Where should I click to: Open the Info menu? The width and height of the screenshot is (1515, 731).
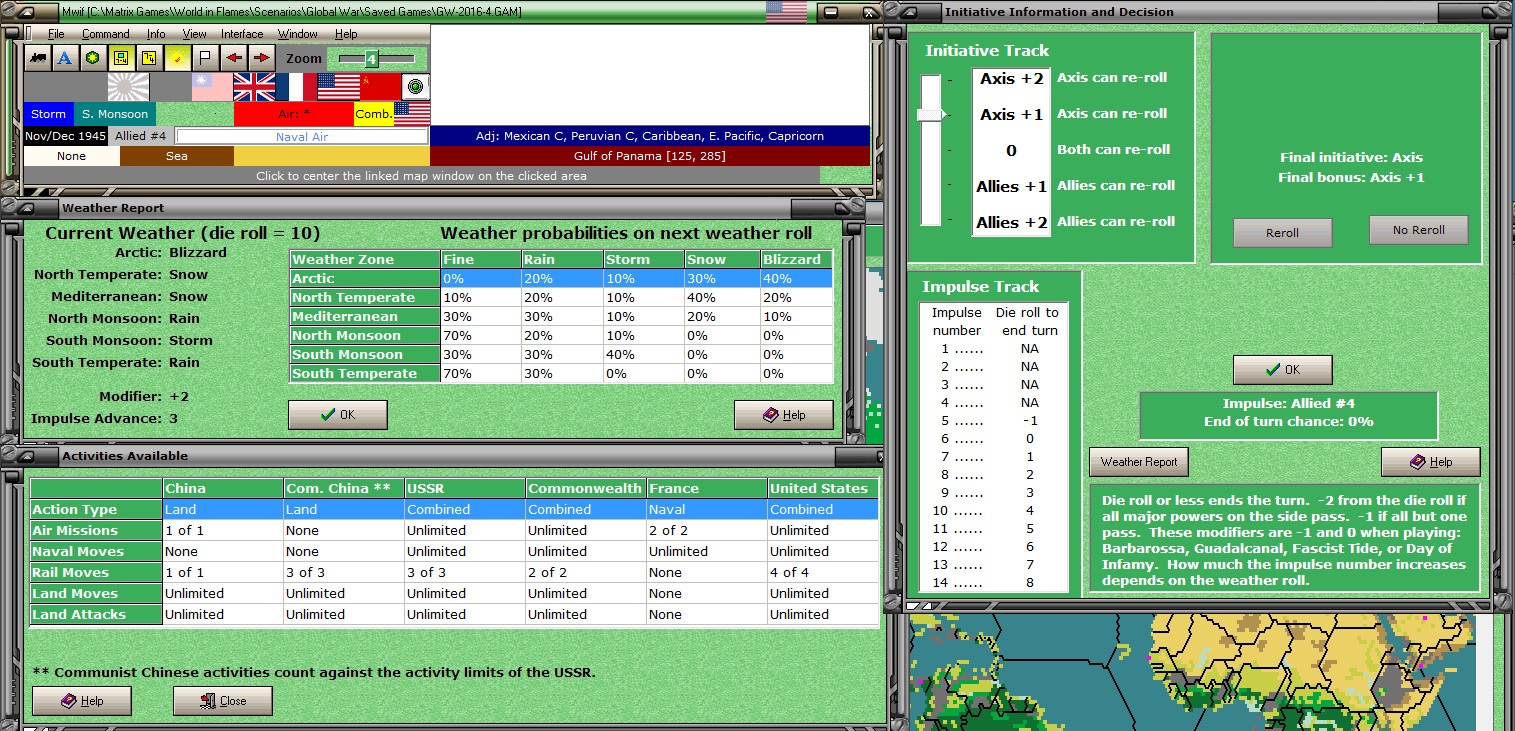tap(156, 34)
